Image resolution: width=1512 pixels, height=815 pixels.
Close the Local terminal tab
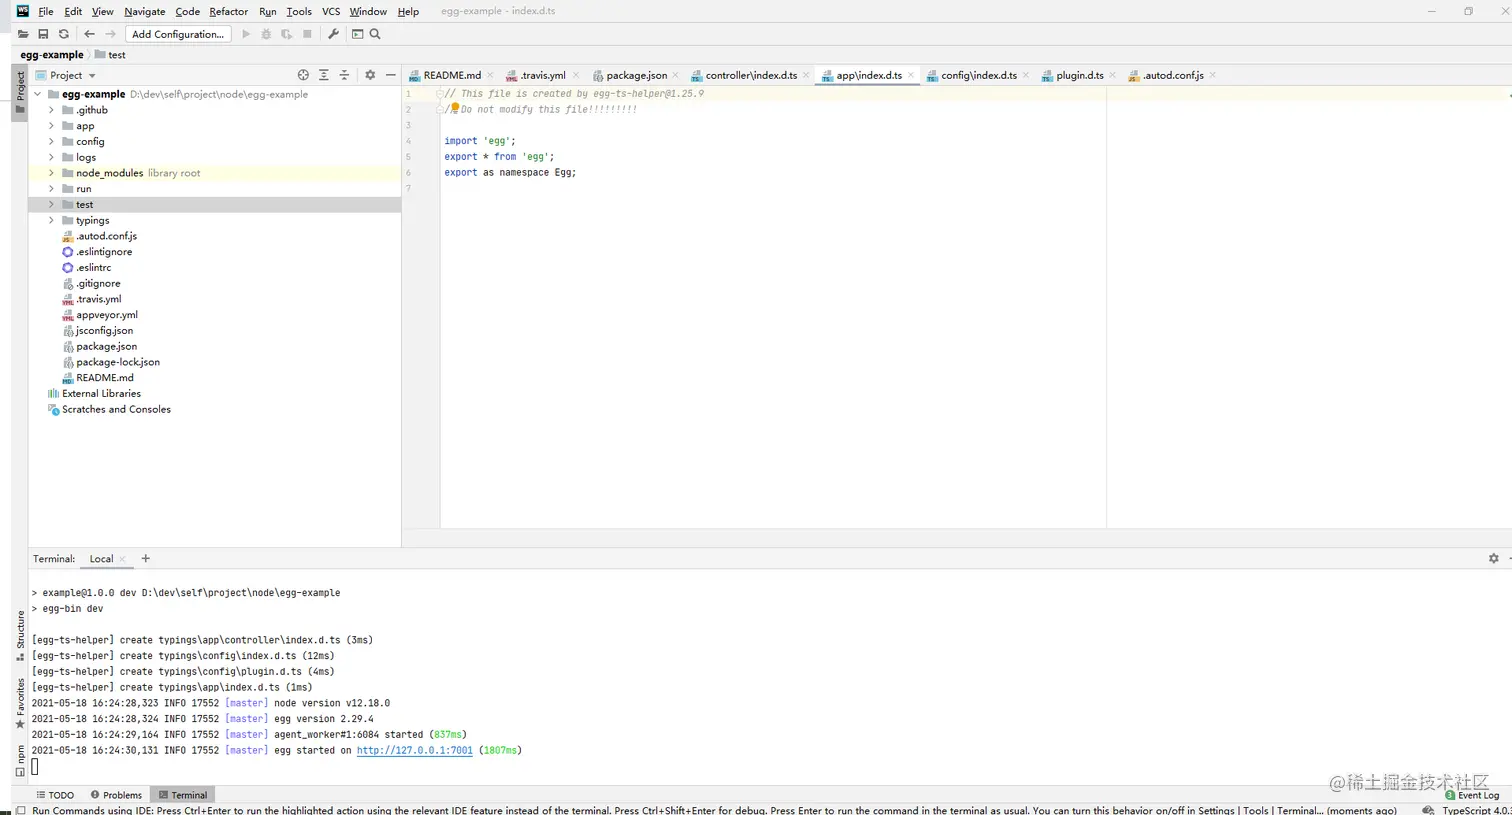pyautogui.click(x=122, y=559)
